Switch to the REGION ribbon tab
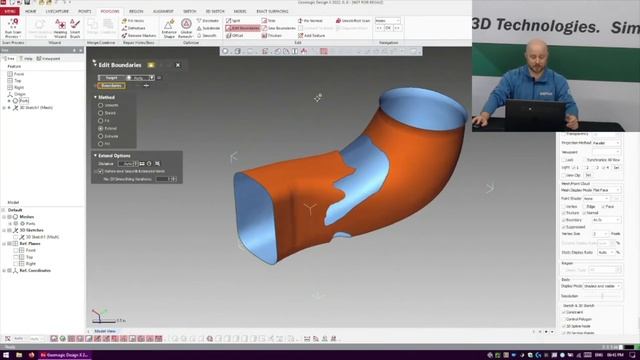Image resolution: width=640 pixels, height=360 pixels. (x=136, y=11)
